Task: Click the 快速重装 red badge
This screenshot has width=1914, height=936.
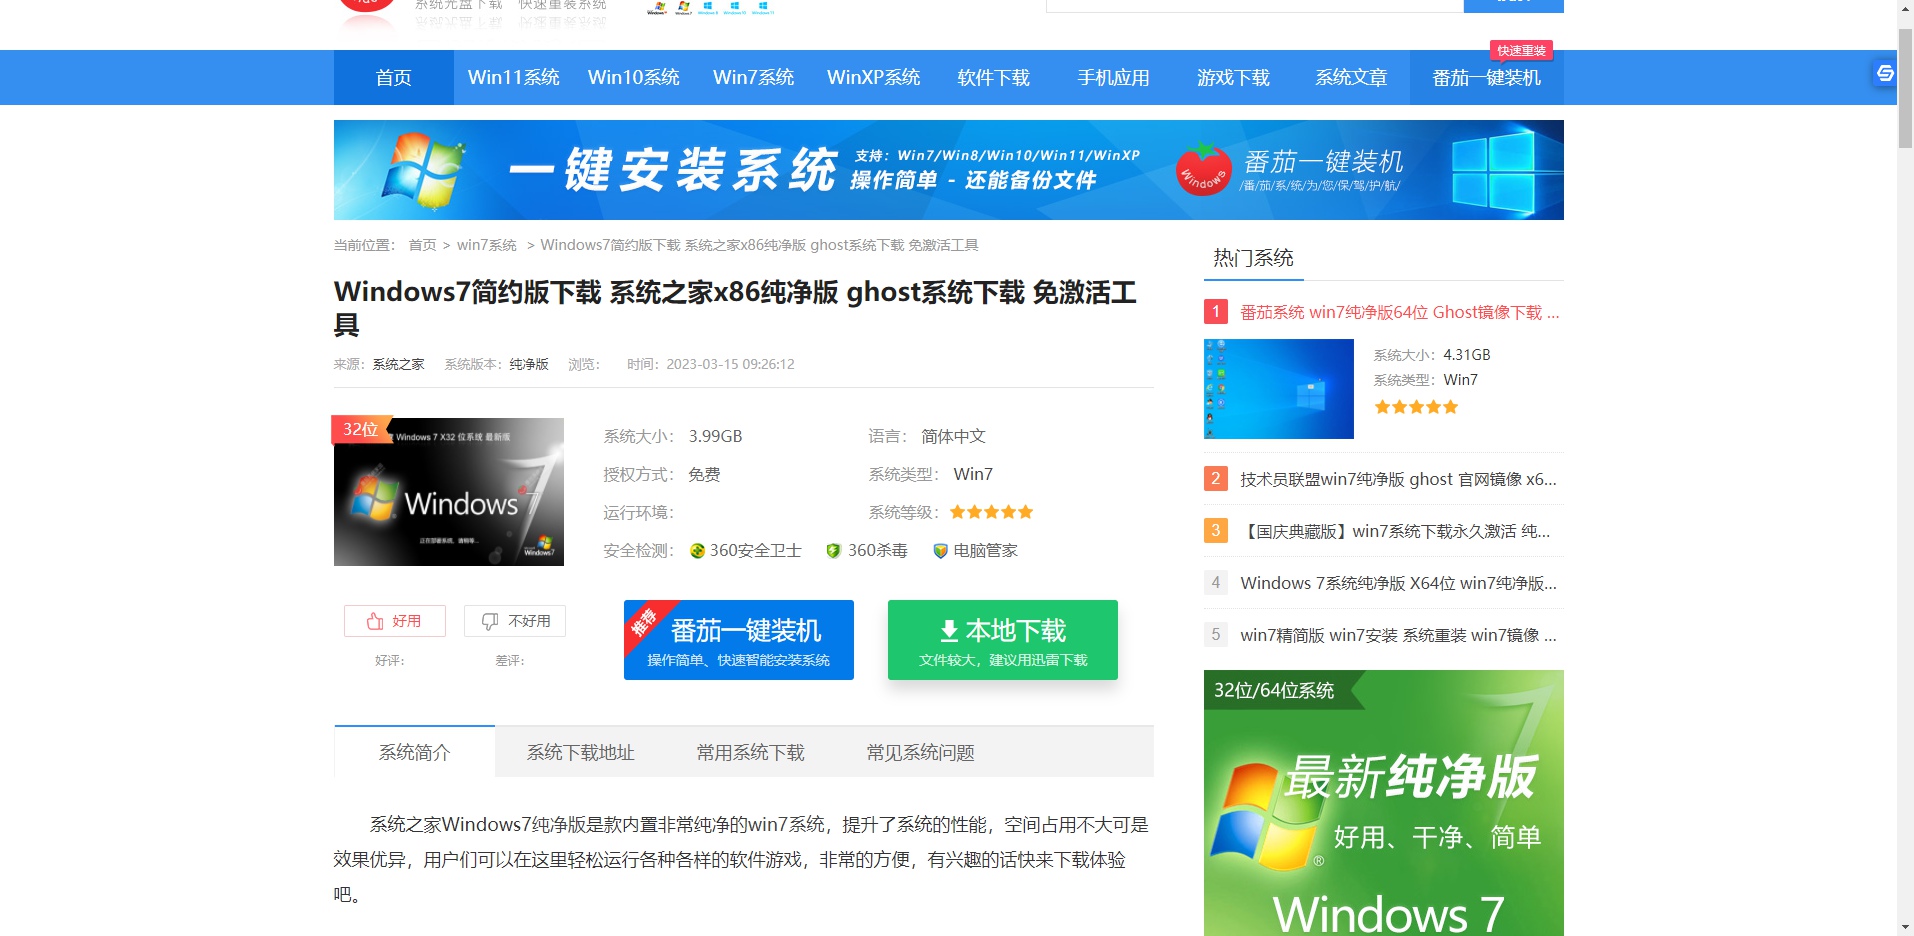Action: [x=1521, y=50]
